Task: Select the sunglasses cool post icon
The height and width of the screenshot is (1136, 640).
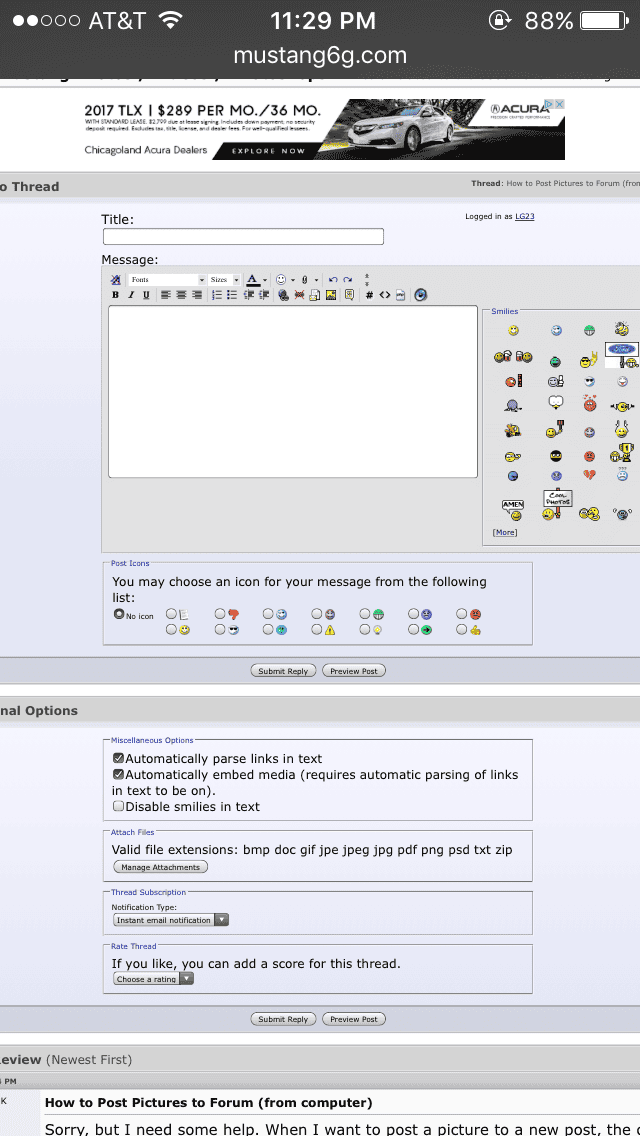Action: tap(220, 630)
